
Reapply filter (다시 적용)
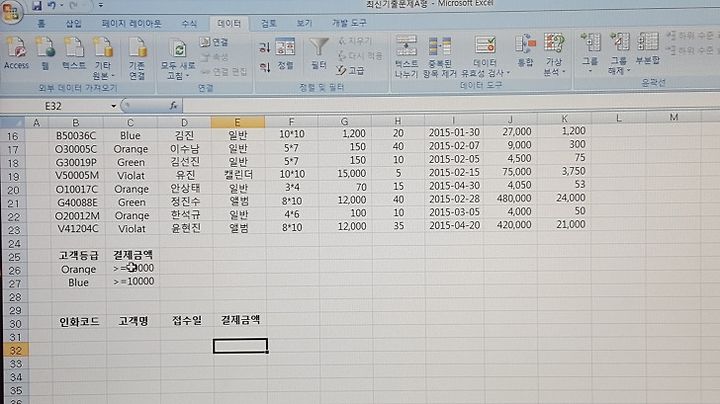click(x=360, y=56)
